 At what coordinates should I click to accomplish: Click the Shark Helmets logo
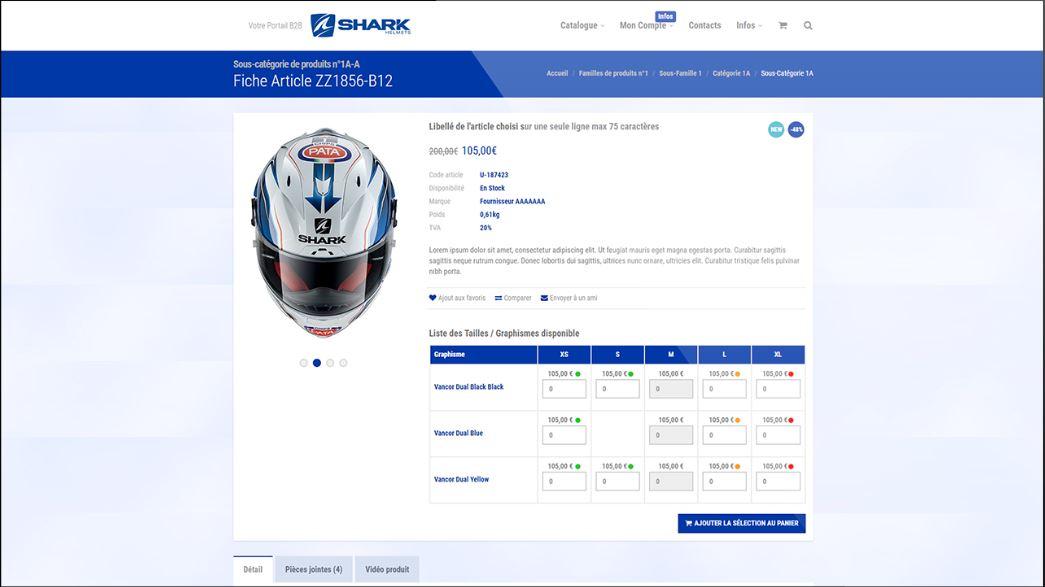[x=361, y=25]
